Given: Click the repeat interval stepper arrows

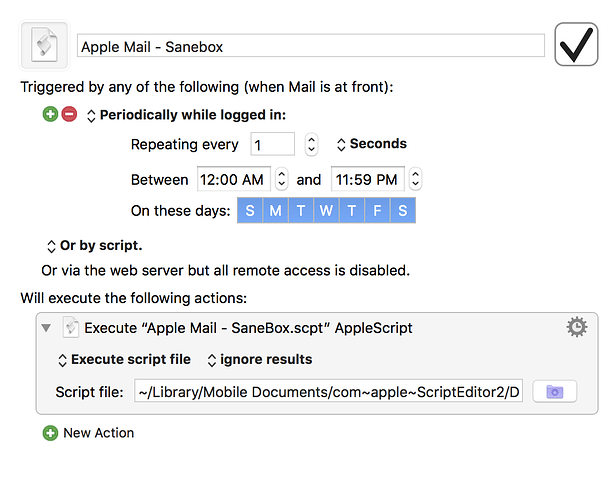Looking at the screenshot, I should [311, 144].
